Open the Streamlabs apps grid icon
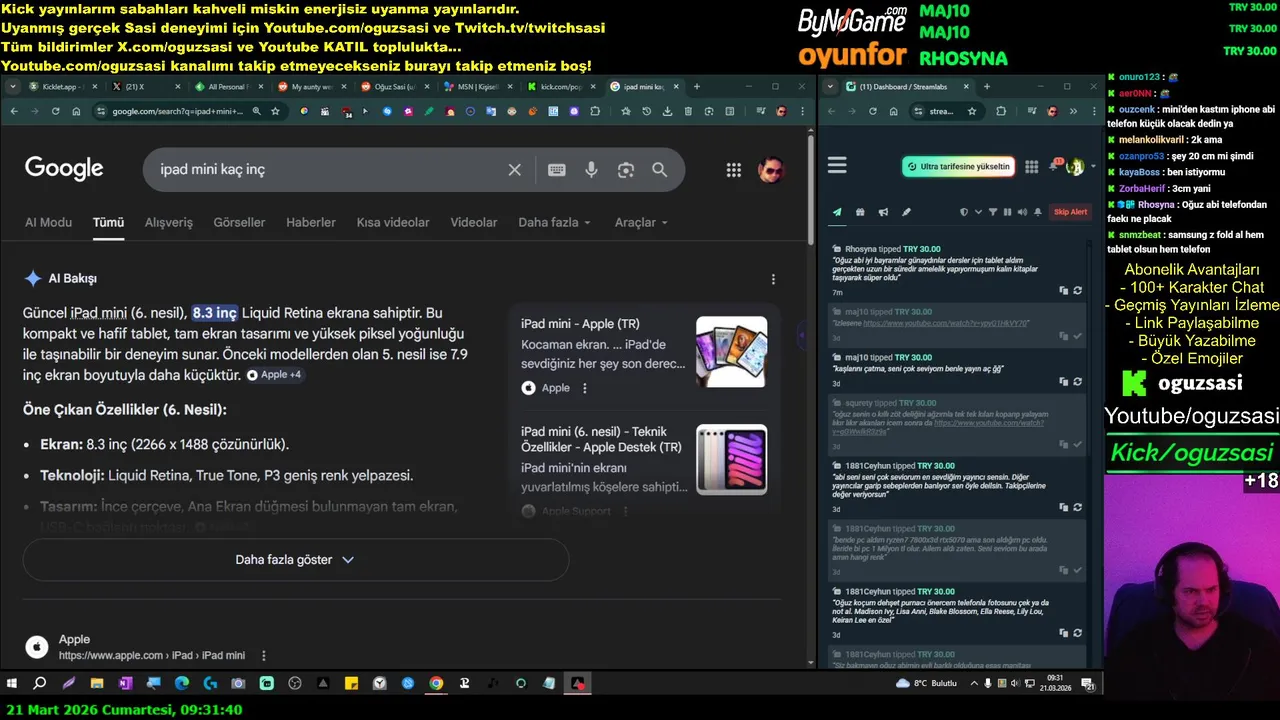The height and width of the screenshot is (720, 1280). pyautogui.click(x=1032, y=167)
